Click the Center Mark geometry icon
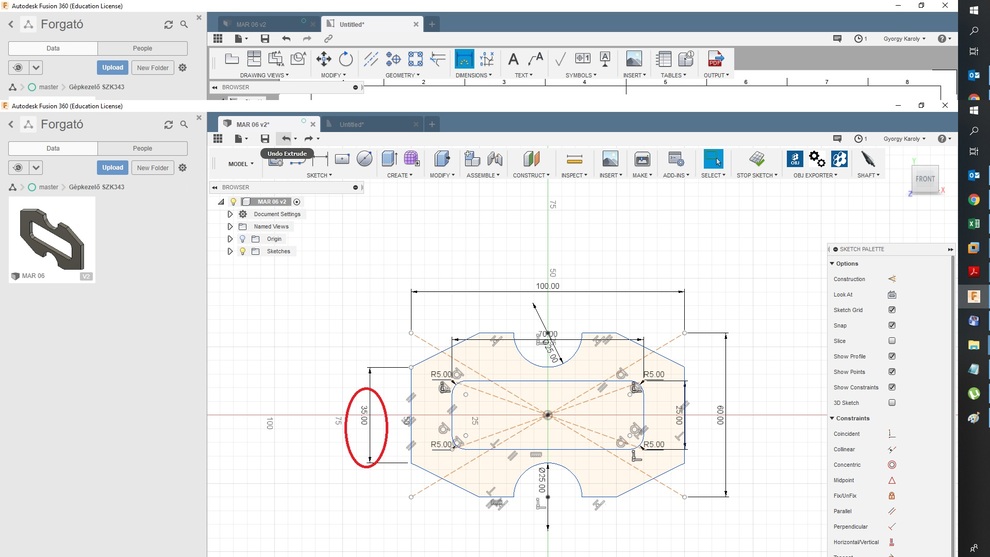Screen dimensions: 990x557 pos(393,59)
